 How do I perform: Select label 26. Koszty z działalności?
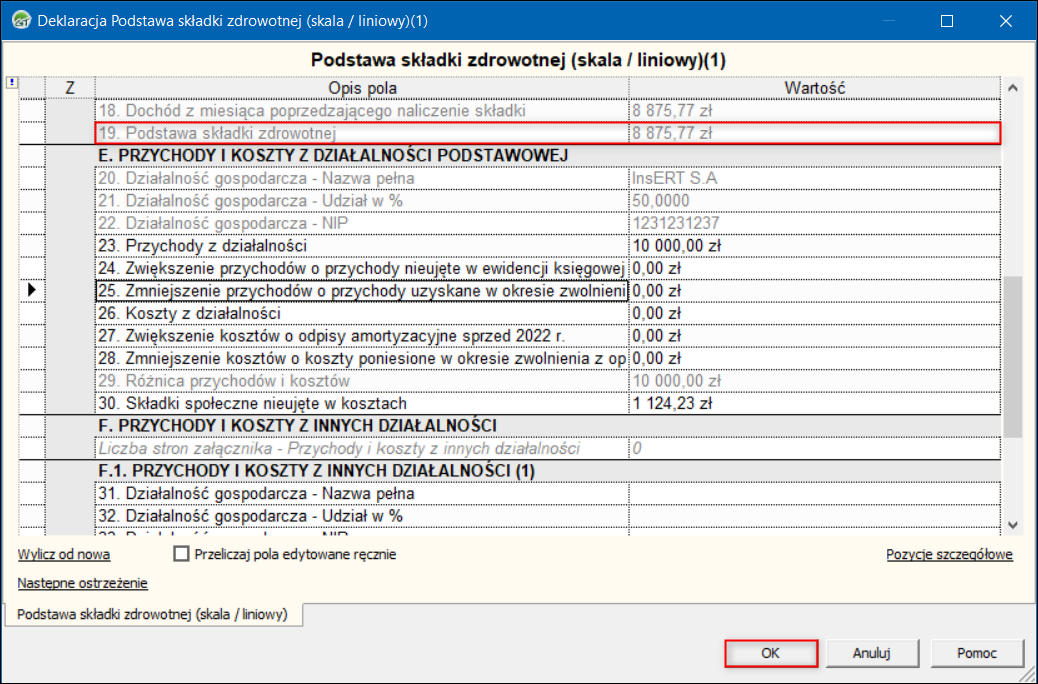coord(362,313)
